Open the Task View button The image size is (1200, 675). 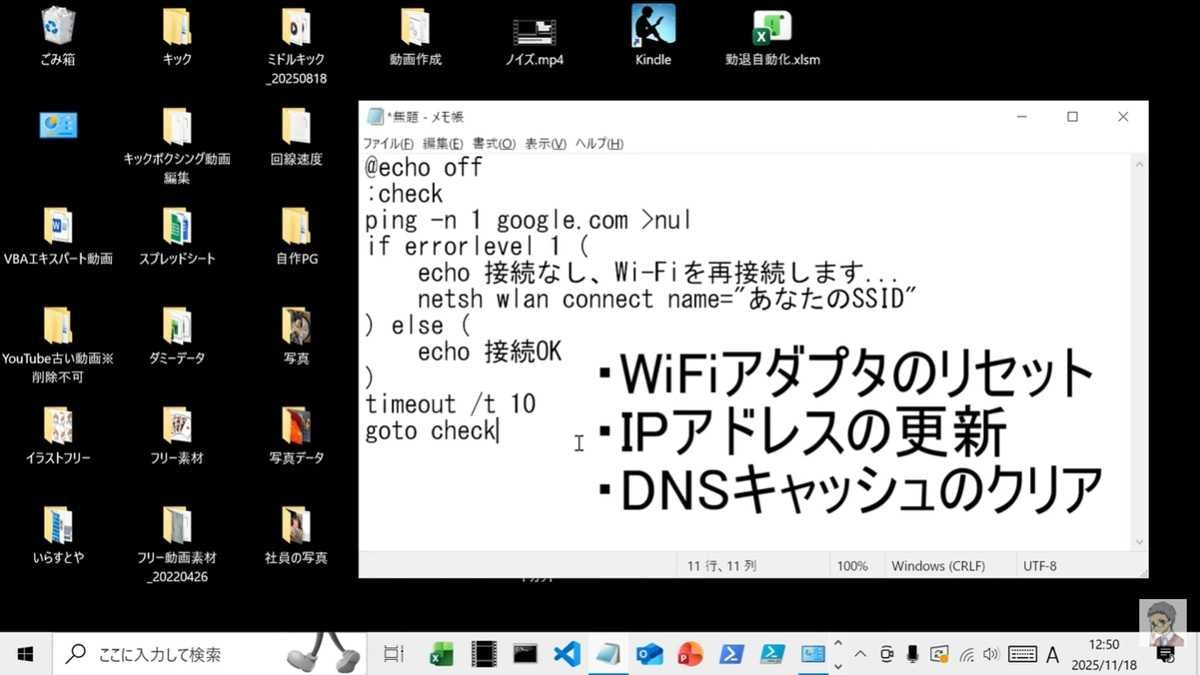(x=394, y=655)
